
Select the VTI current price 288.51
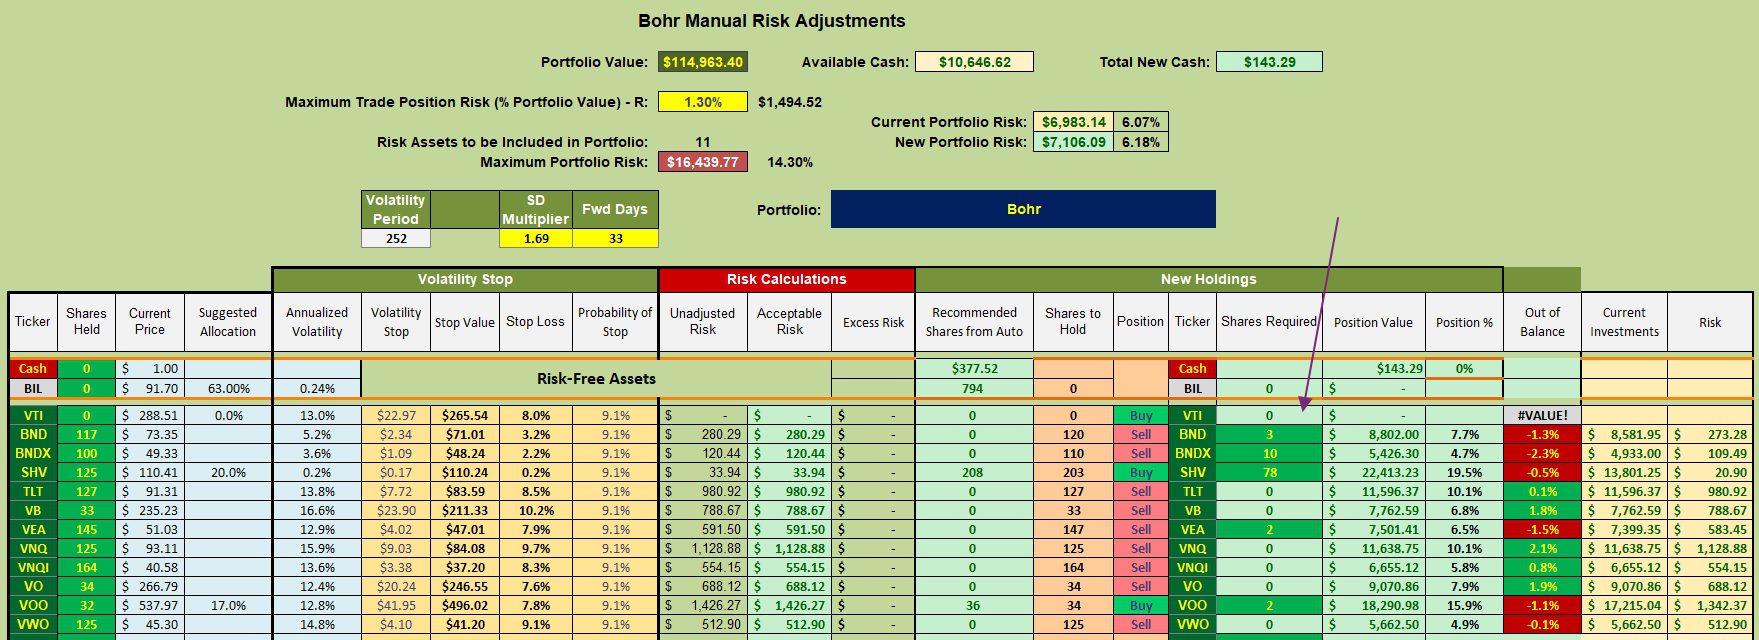(x=150, y=415)
